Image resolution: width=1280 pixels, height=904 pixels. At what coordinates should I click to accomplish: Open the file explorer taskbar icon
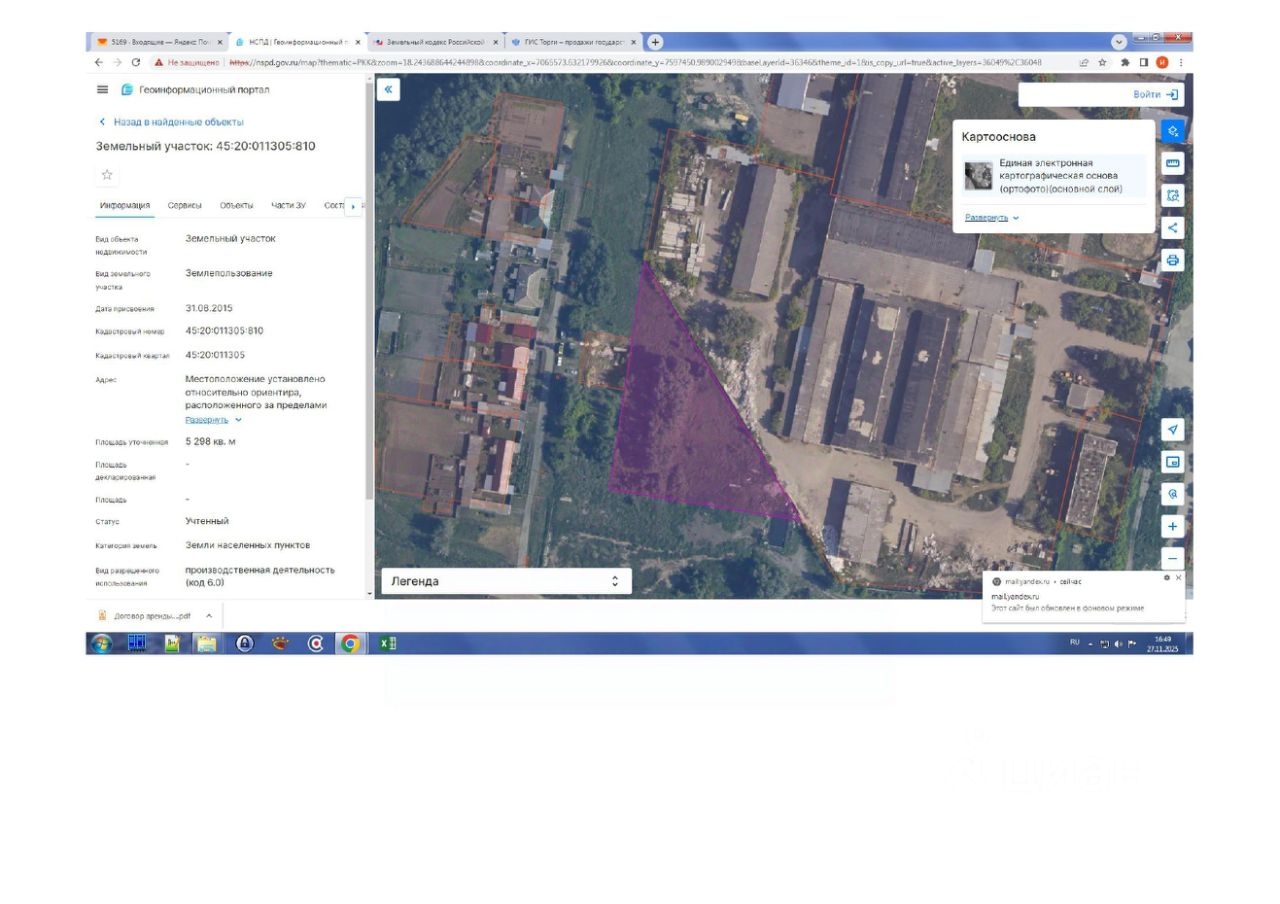pyautogui.click(x=206, y=644)
